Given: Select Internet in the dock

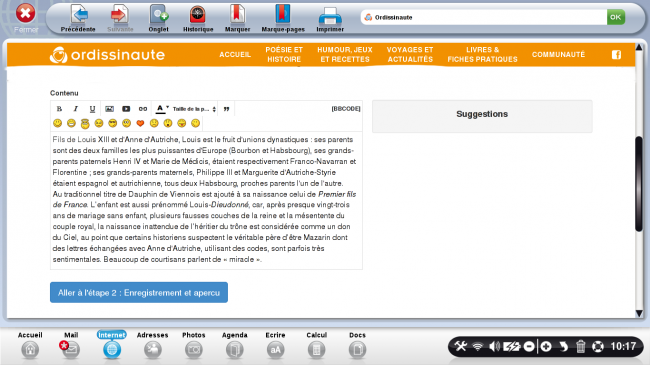Looking at the screenshot, I should pyautogui.click(x=112, y=345).
